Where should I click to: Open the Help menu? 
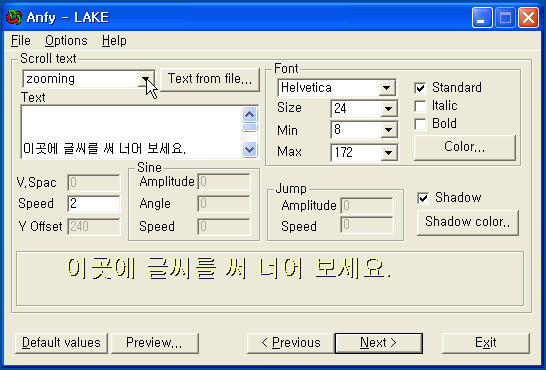pos(114,41)
